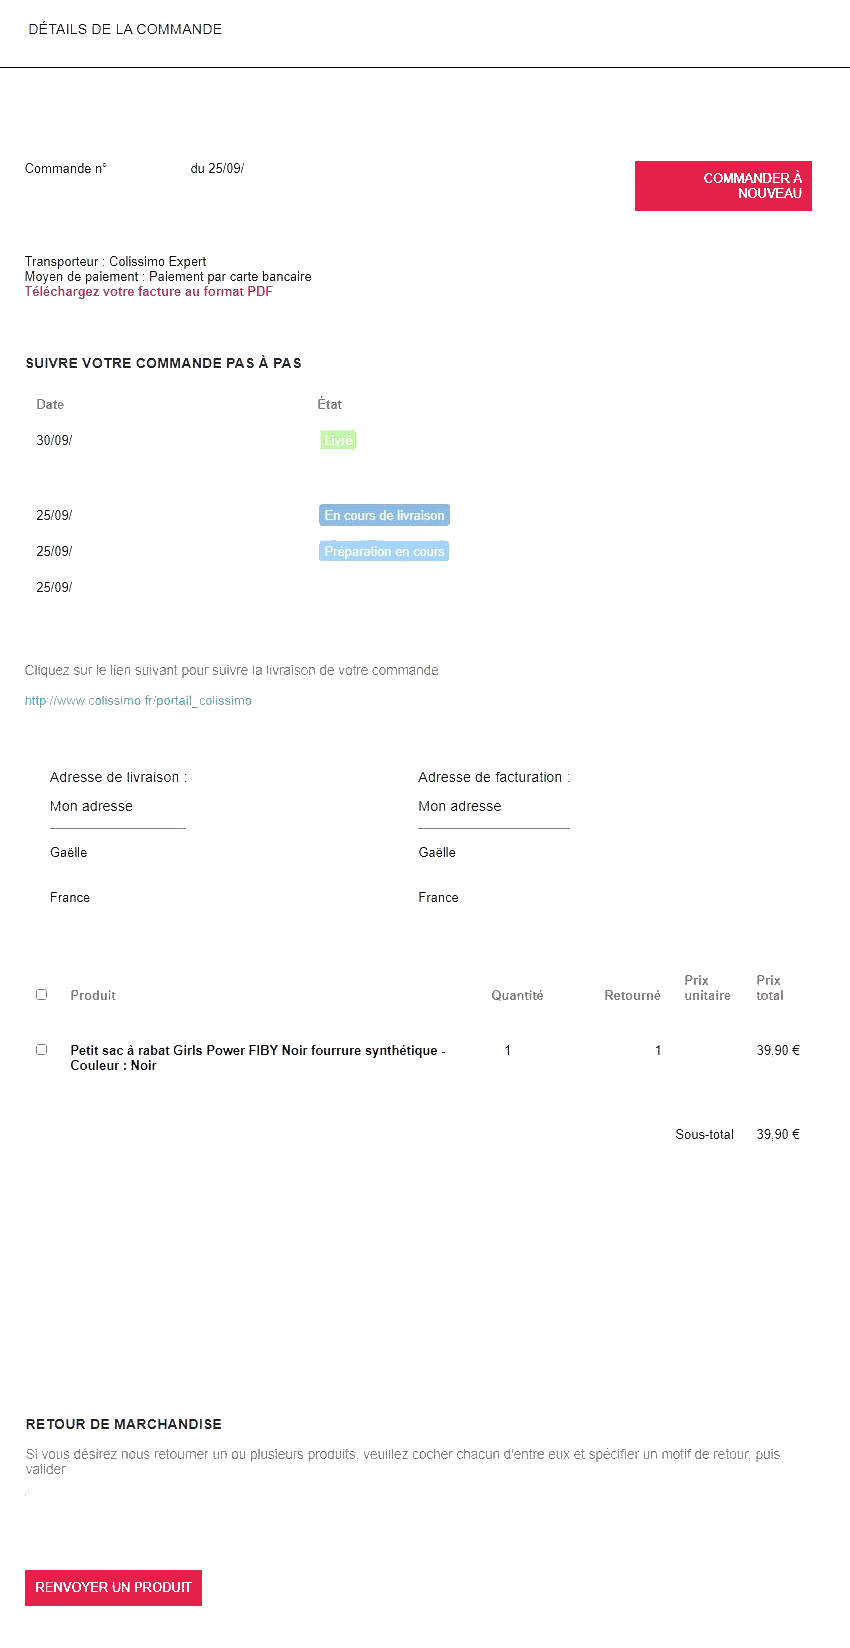
Task: Click the Produit column header
Action: pos(93,996)
